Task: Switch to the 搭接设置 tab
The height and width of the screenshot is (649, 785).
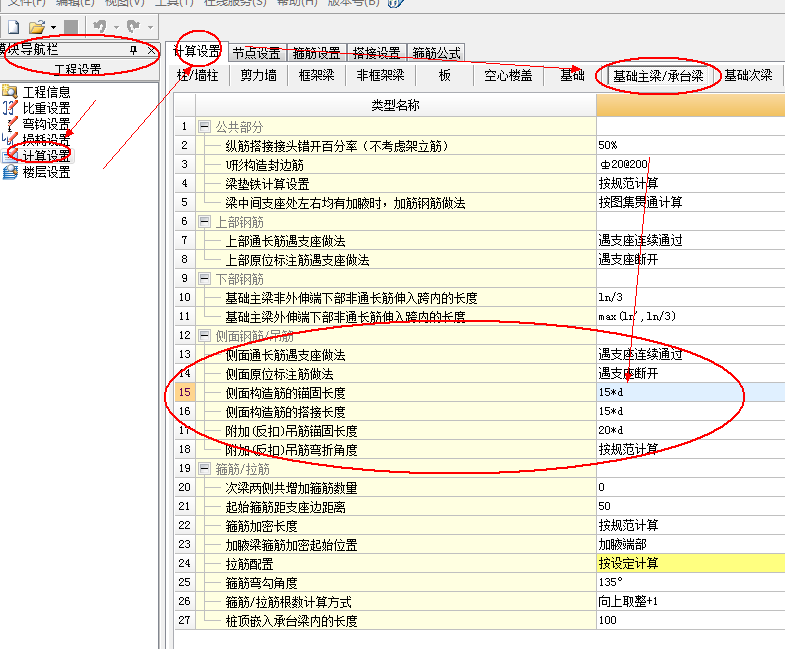Action: (x=376, y=53)
